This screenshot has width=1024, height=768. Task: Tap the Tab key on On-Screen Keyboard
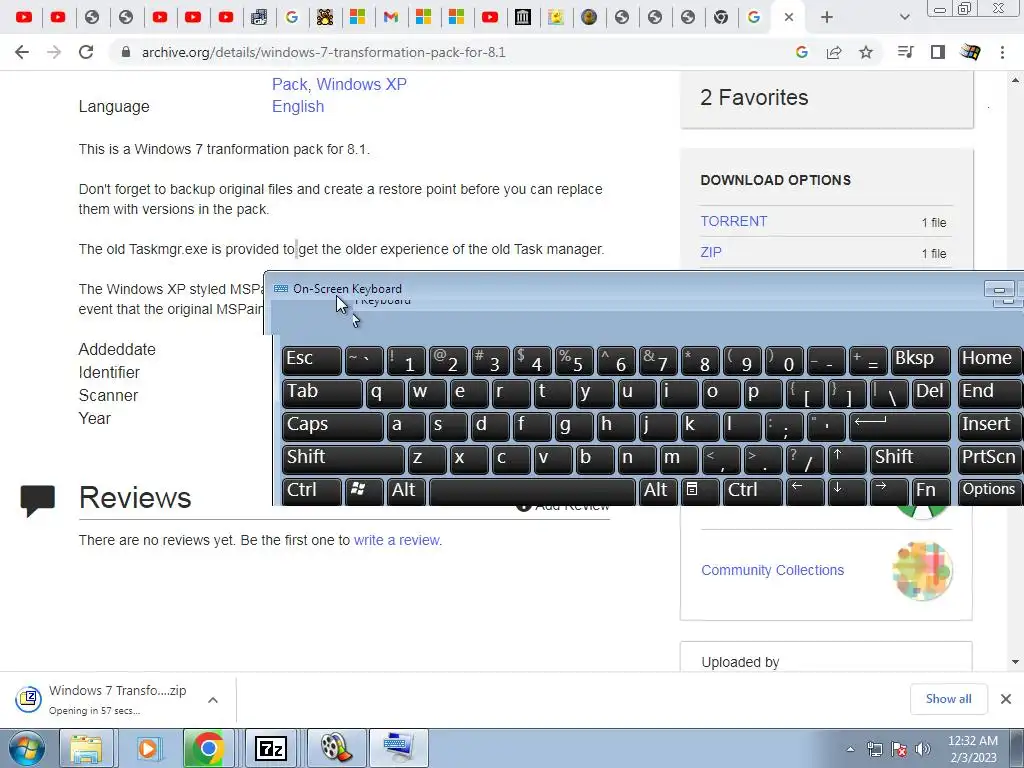(322, 393)
